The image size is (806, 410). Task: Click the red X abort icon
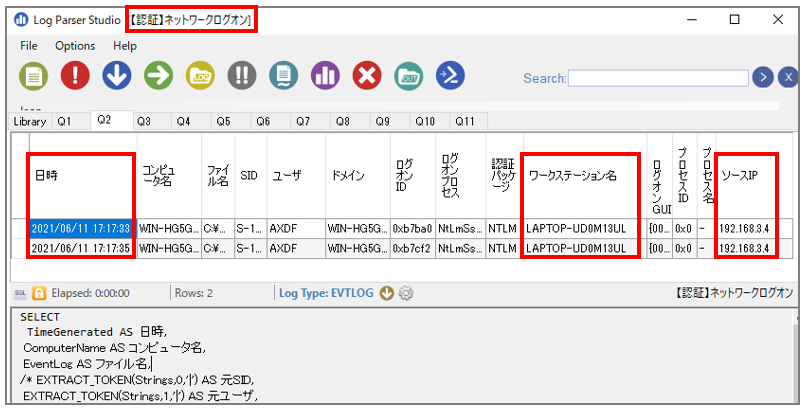[x=367, y=76]
